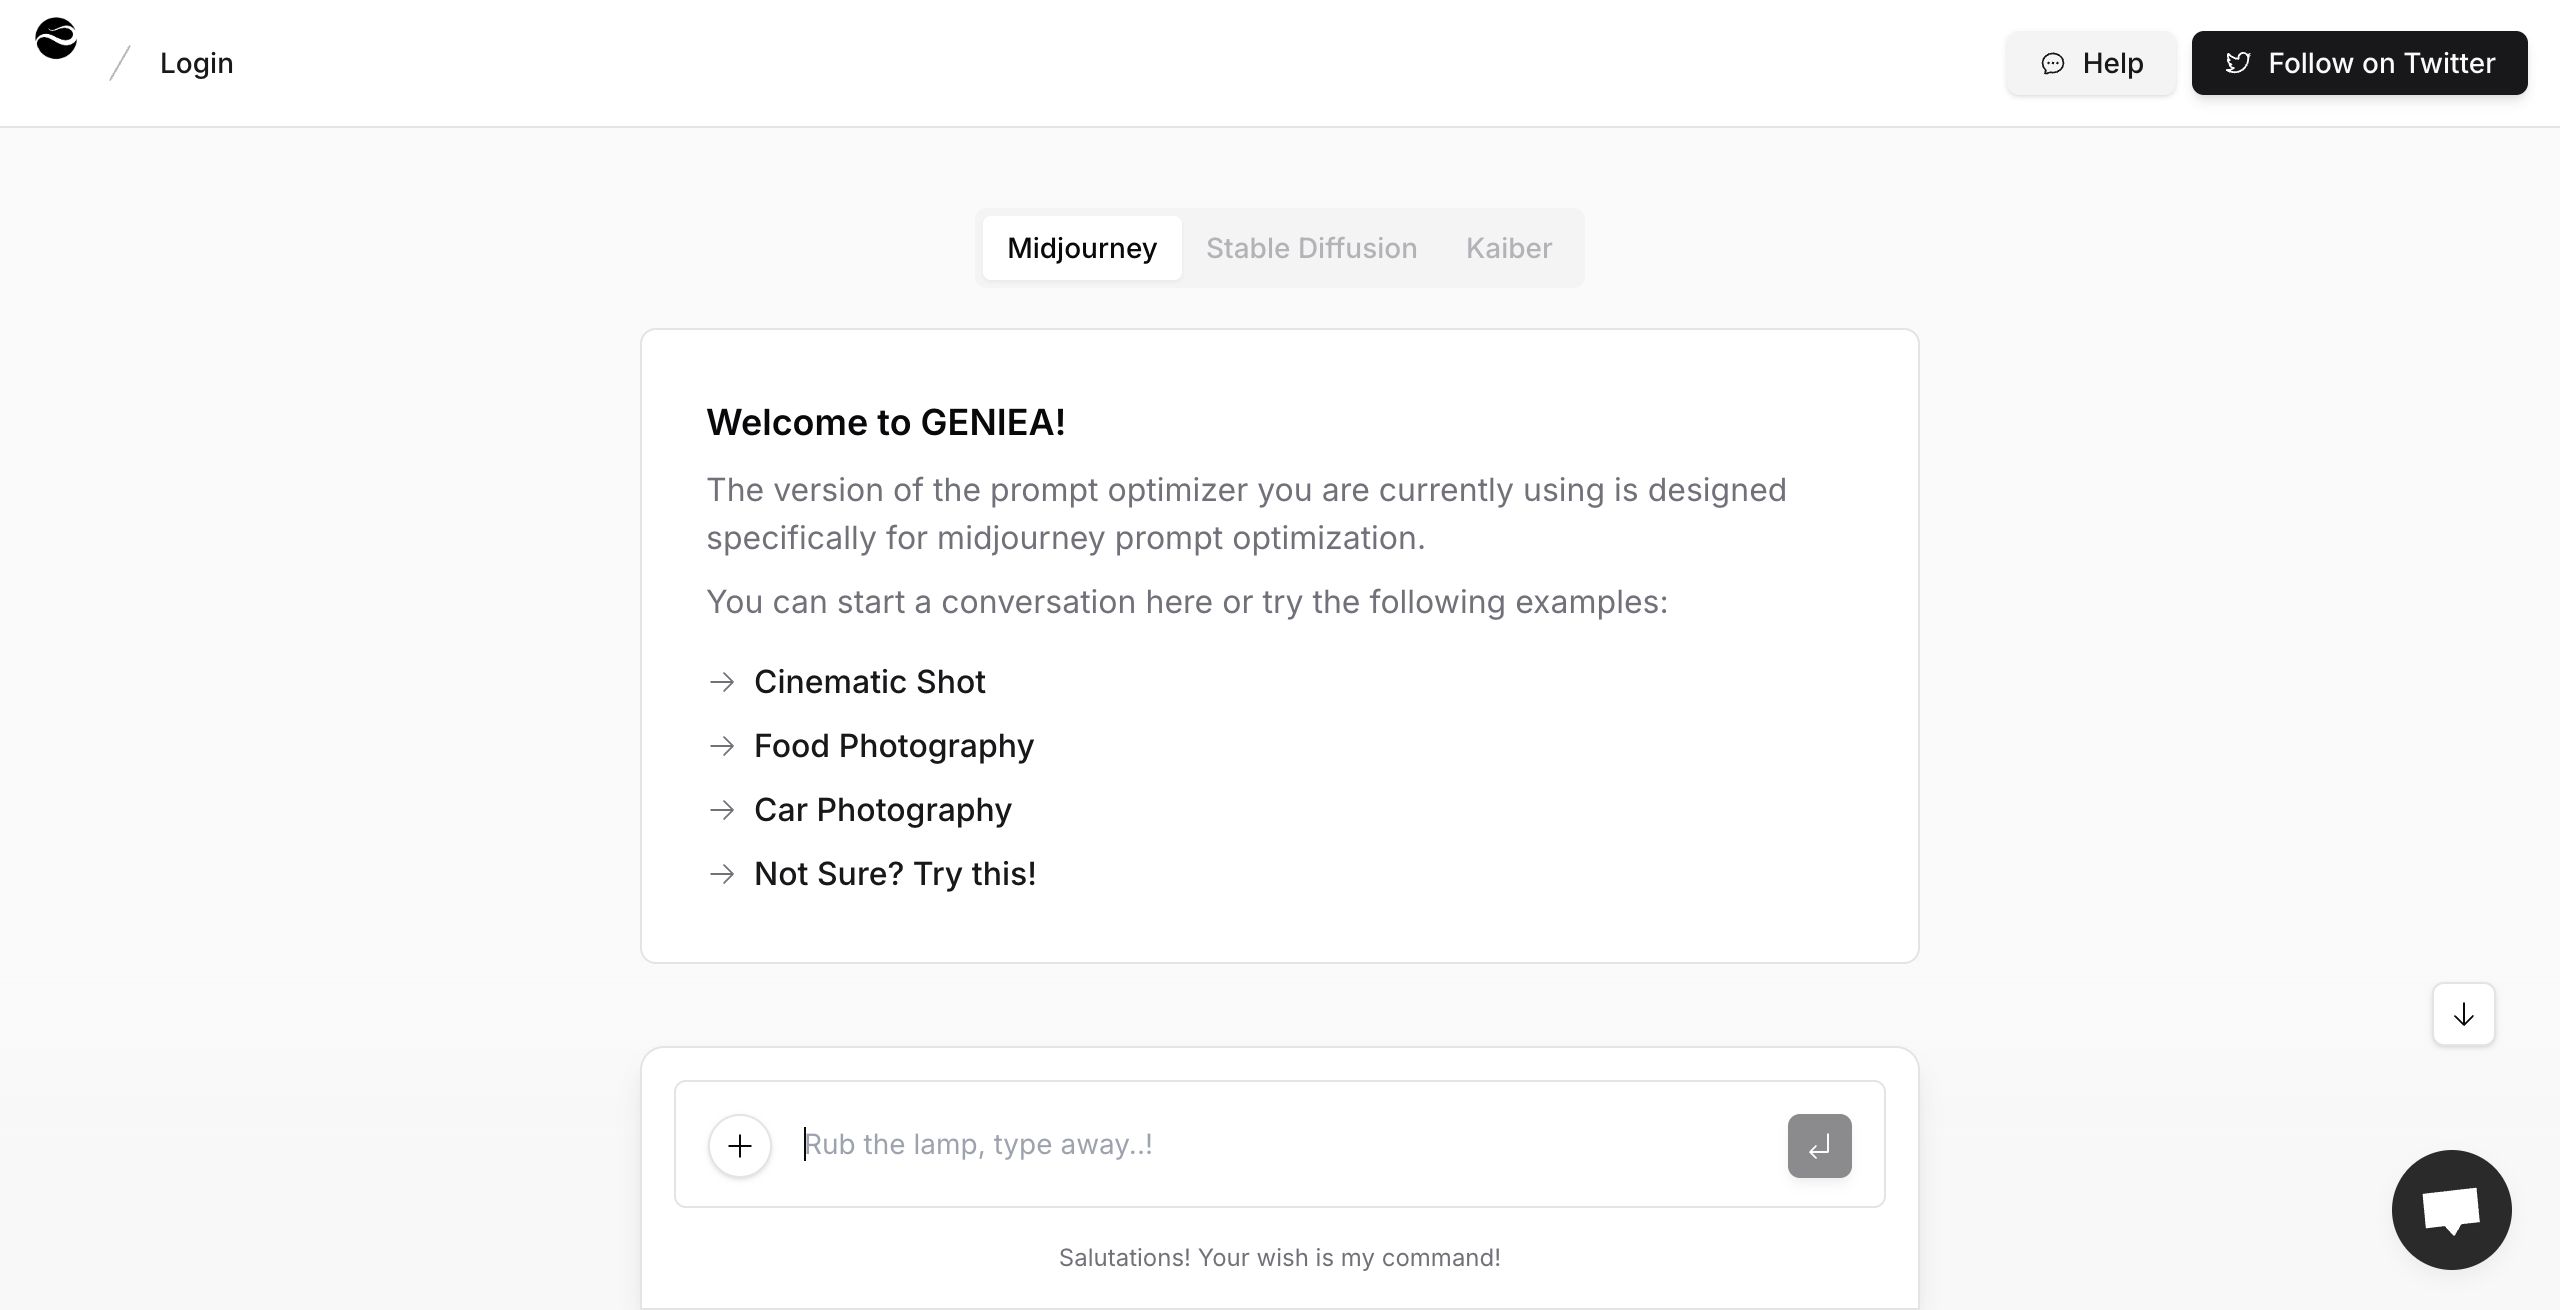
Task: Open the floating chat support widget
Action: pos(2451,1210)
